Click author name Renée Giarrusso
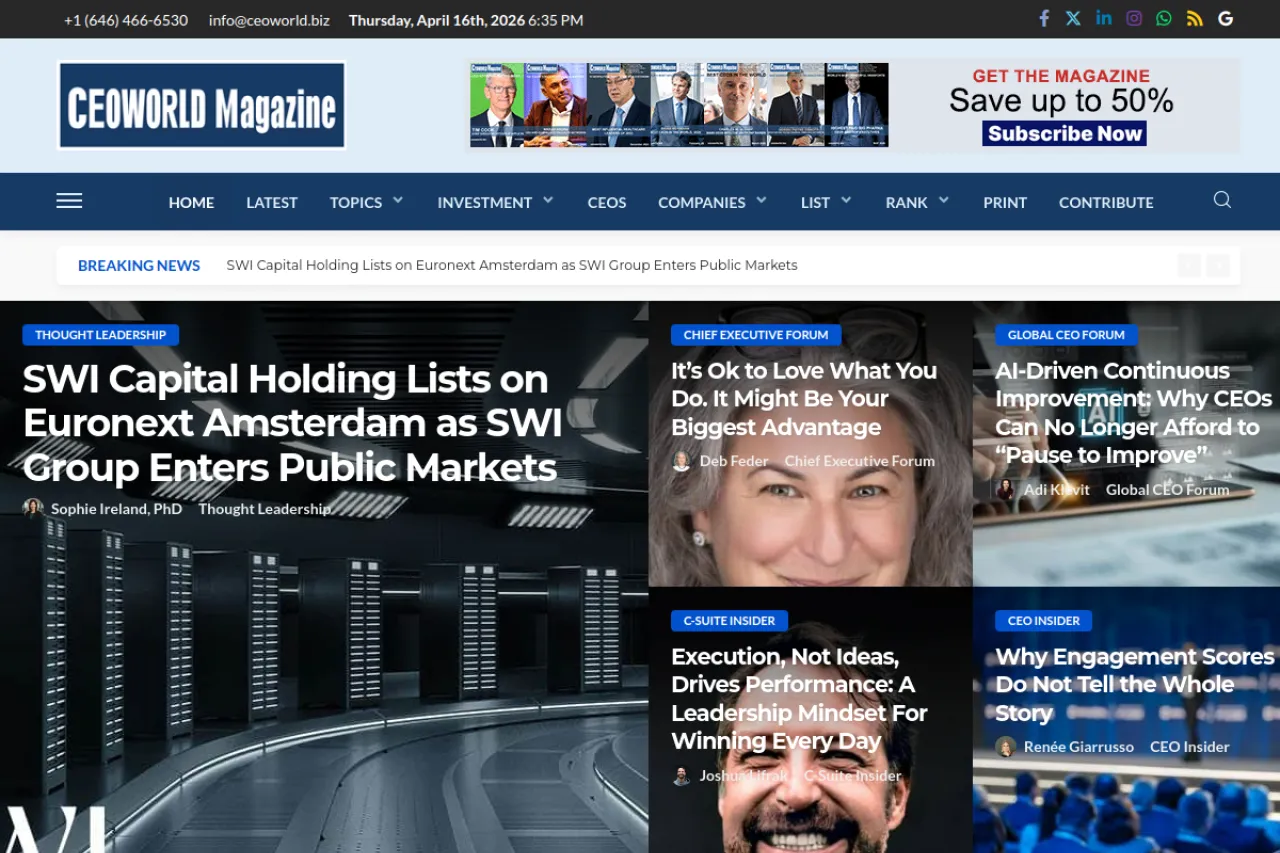 coord(1079,747)
